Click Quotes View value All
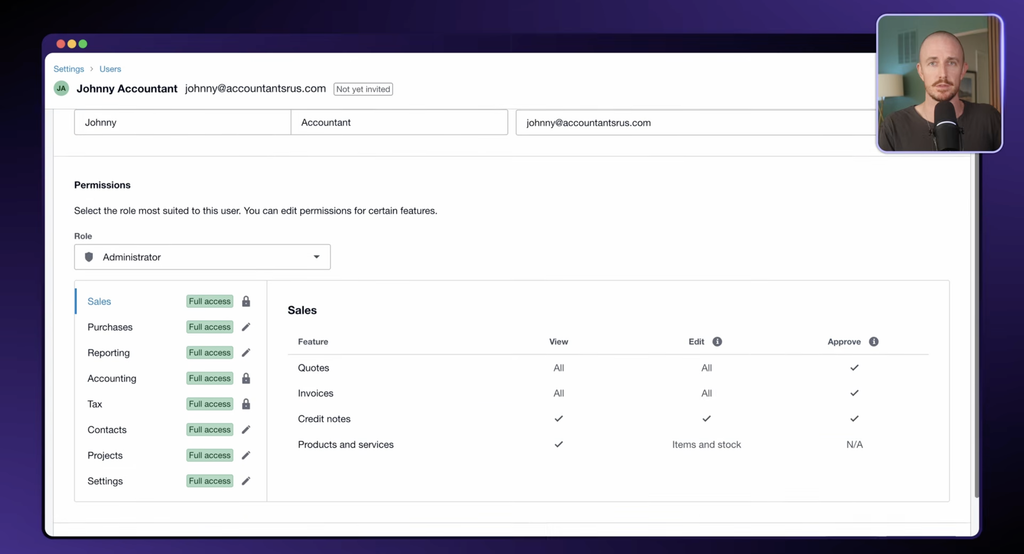 pyautogui.click(x=558, y=368)
